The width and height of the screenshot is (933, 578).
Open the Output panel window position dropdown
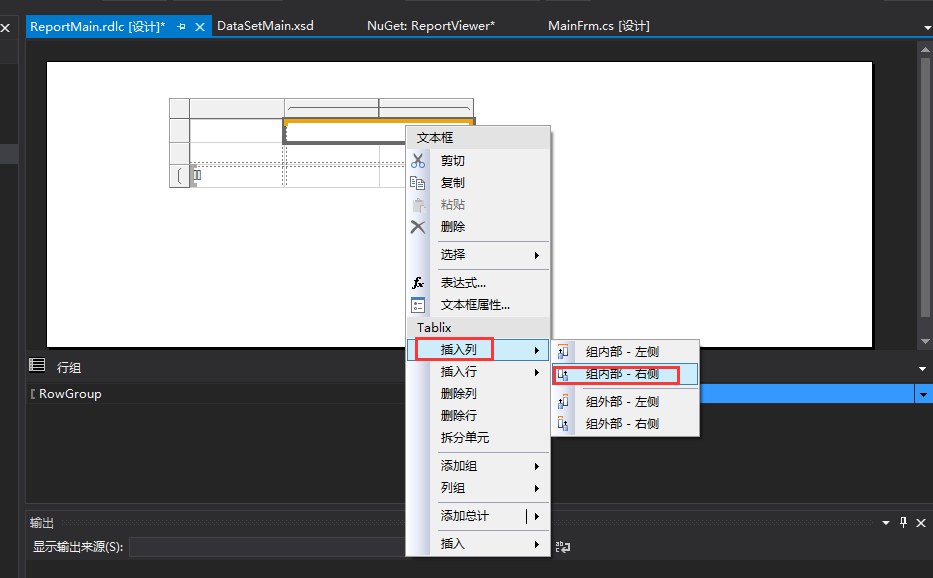885,523
